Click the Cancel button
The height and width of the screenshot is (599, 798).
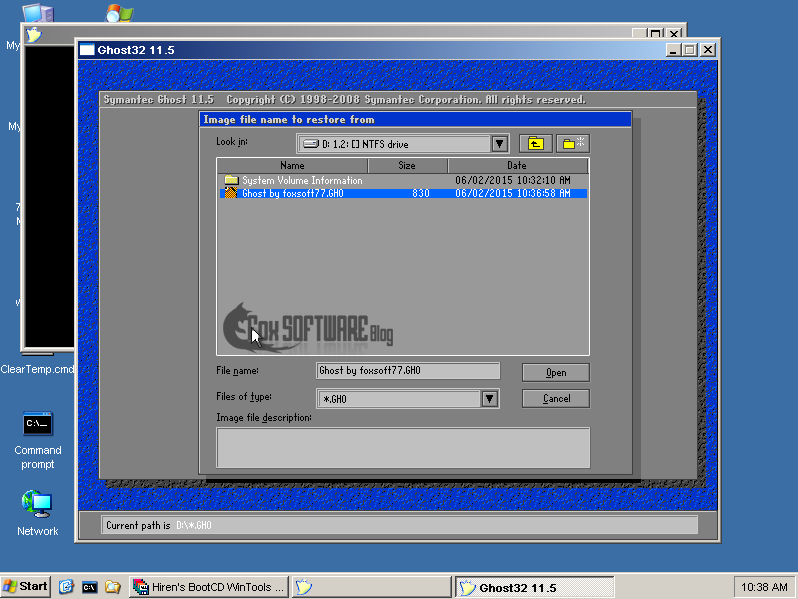tap(556, 398)
